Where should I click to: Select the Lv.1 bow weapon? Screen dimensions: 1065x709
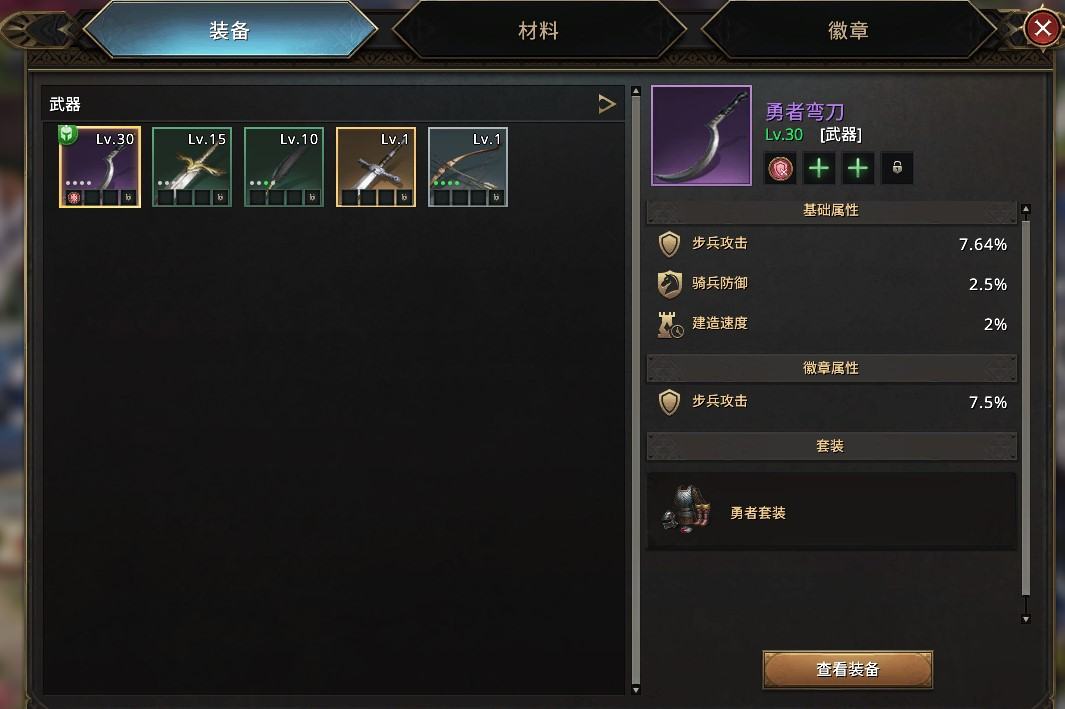(x=468, y=167)
